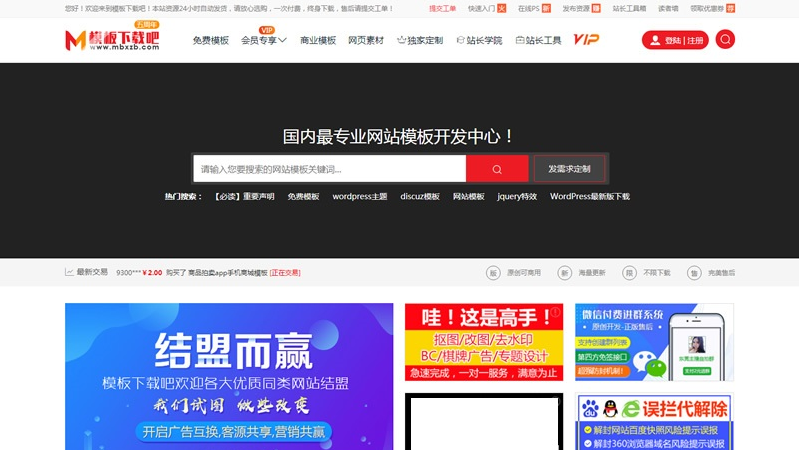799x450 pixels.
Task: Go to 站长学院 in navigation
Action: click(x=479, y=41)
